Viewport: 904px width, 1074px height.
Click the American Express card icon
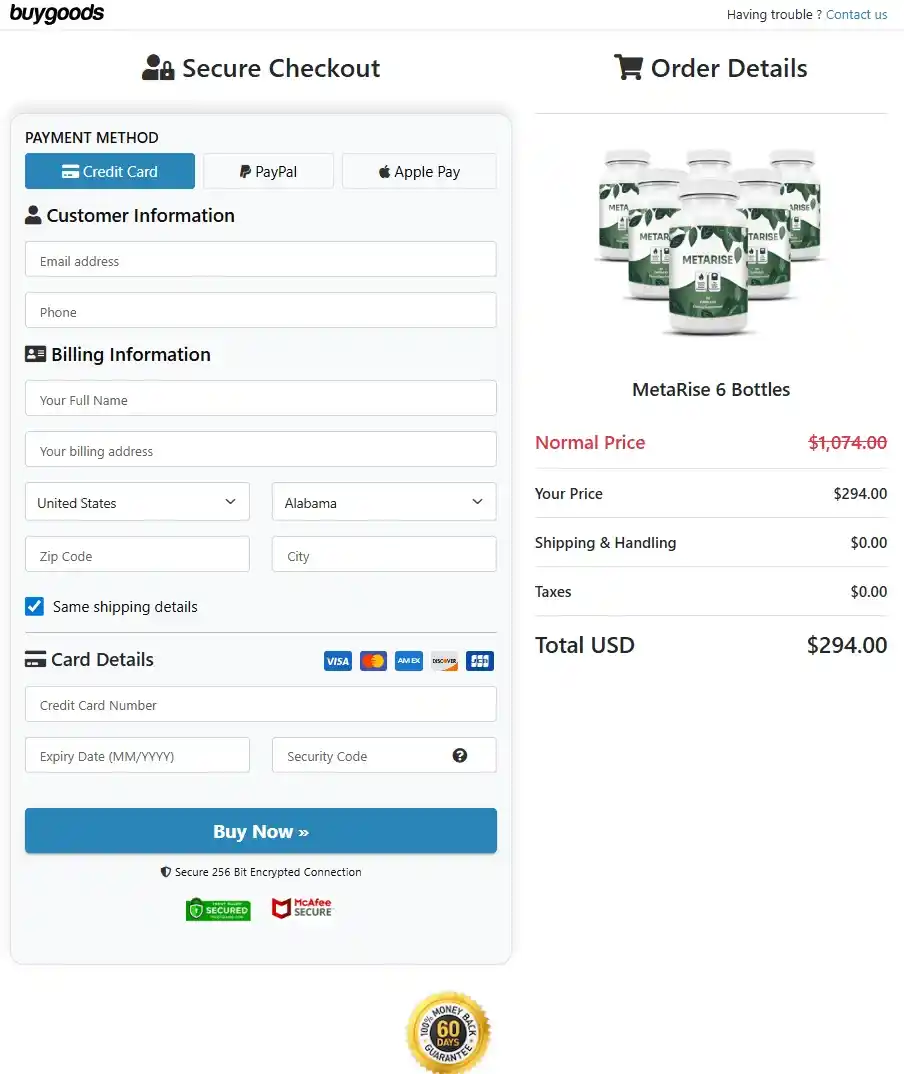tap(408, 661)
